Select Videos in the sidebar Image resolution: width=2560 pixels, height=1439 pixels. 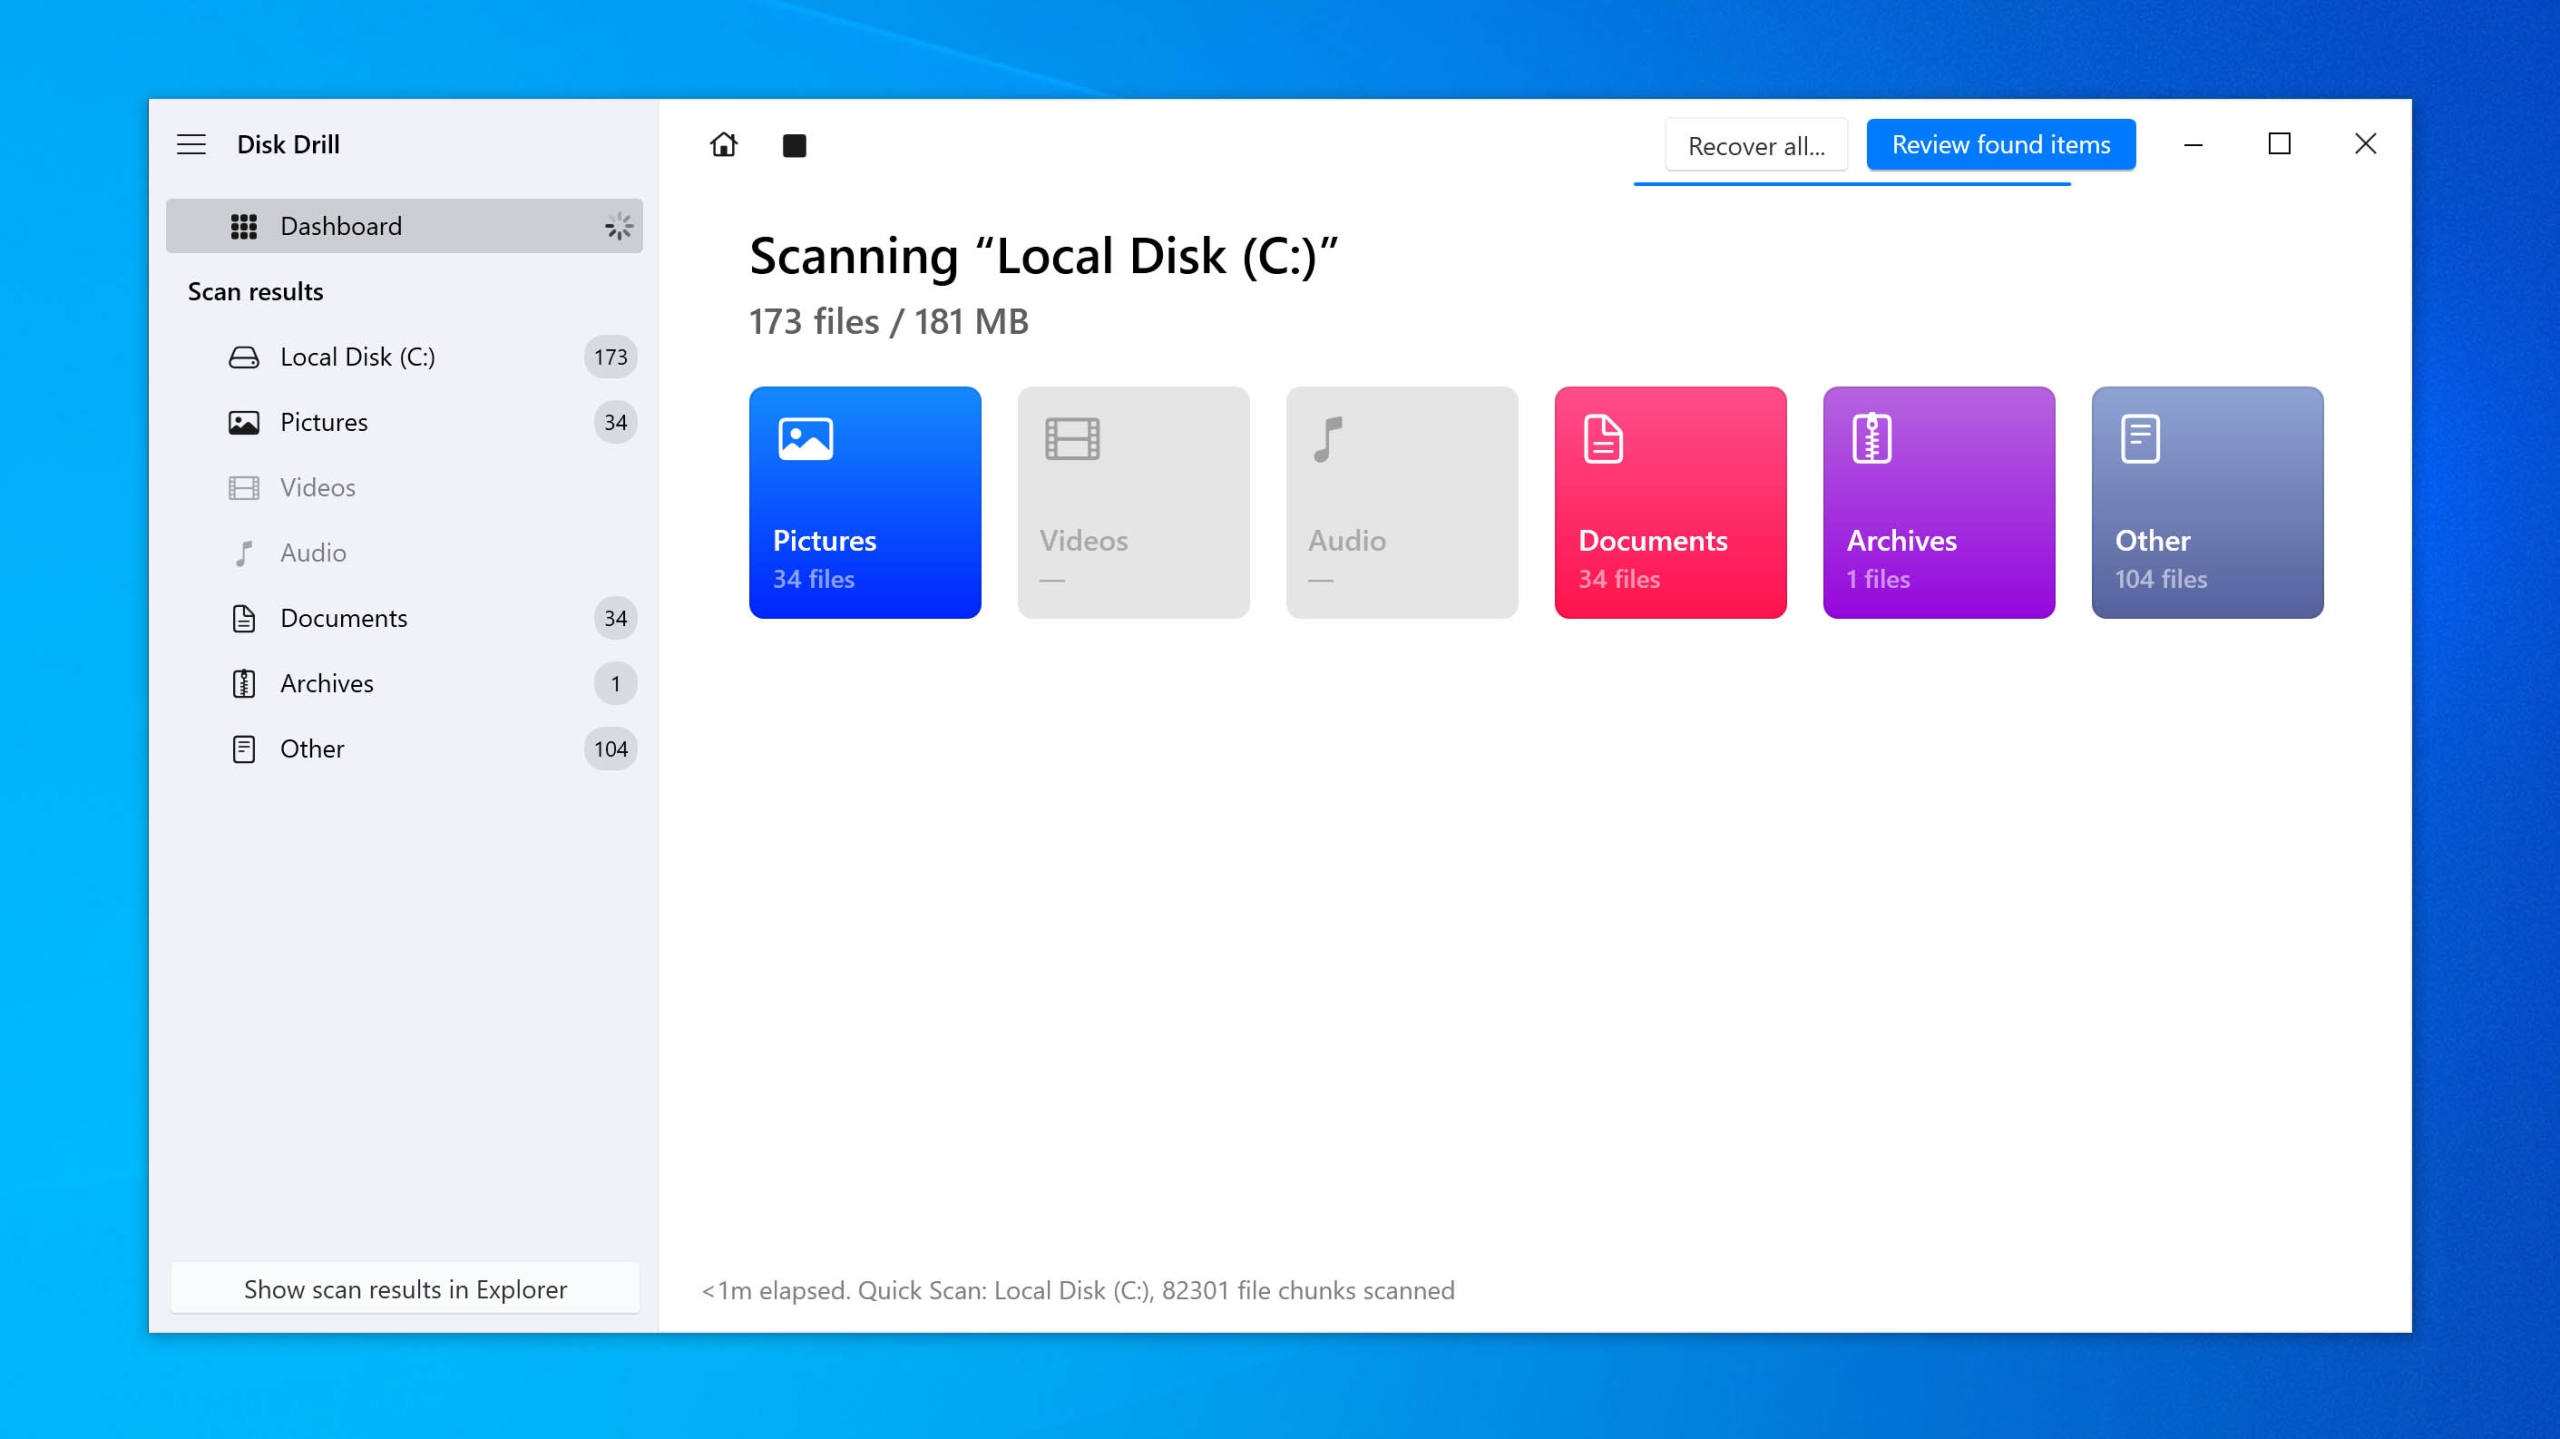[x=404, y=487]
